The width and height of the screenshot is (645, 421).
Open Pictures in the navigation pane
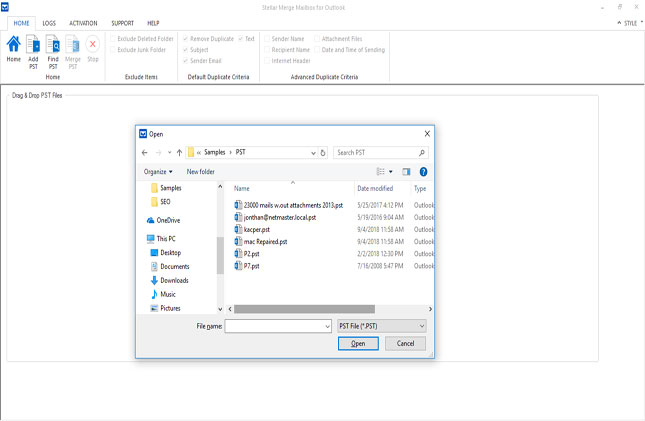click(165, 308)
